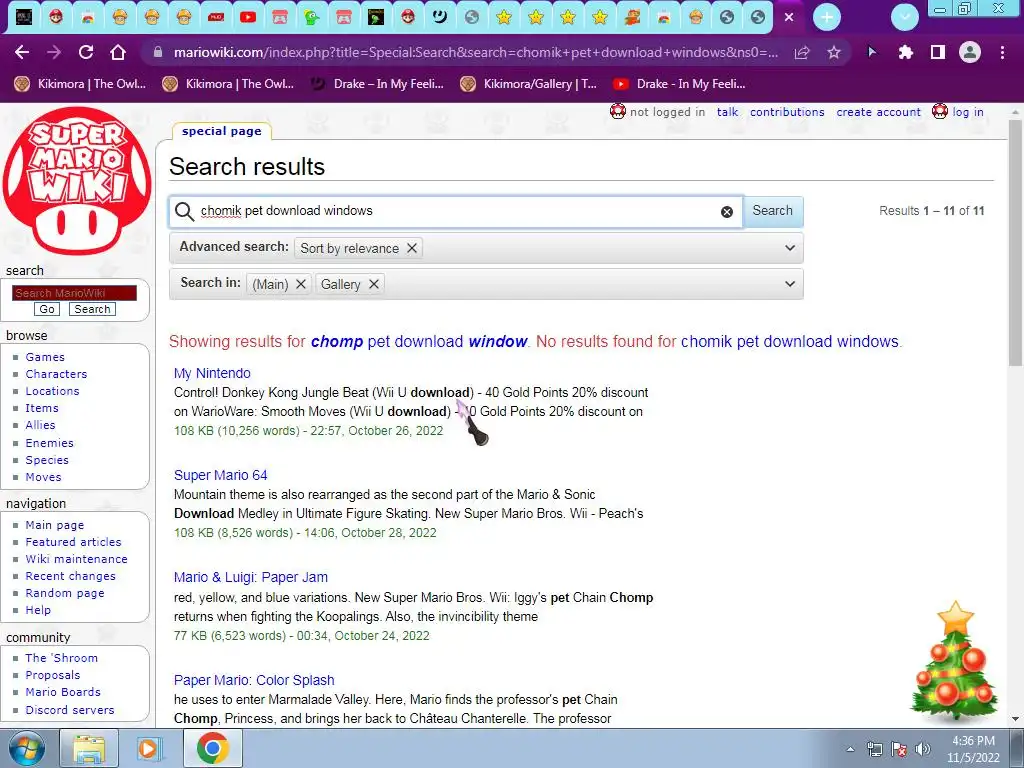
Task: Open the Mario & Luigi: Paper Jam result
Action: pos(251,577)
